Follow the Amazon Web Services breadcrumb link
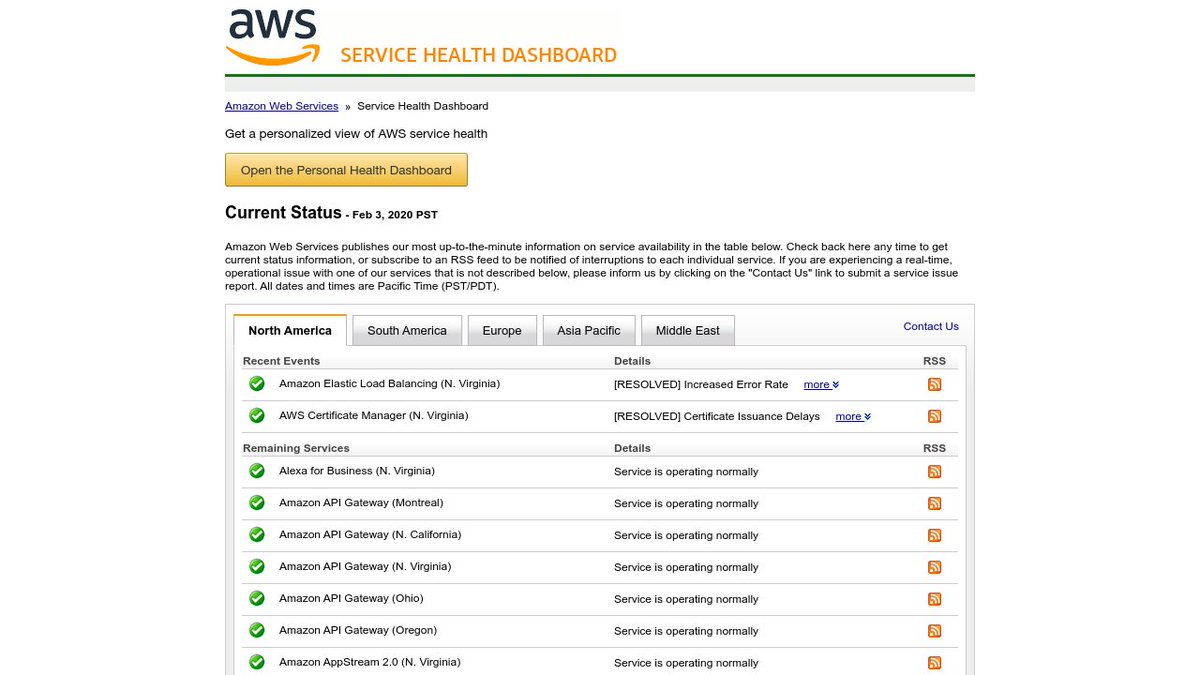The image size is (1200, 675). click(x=282, y=106)
